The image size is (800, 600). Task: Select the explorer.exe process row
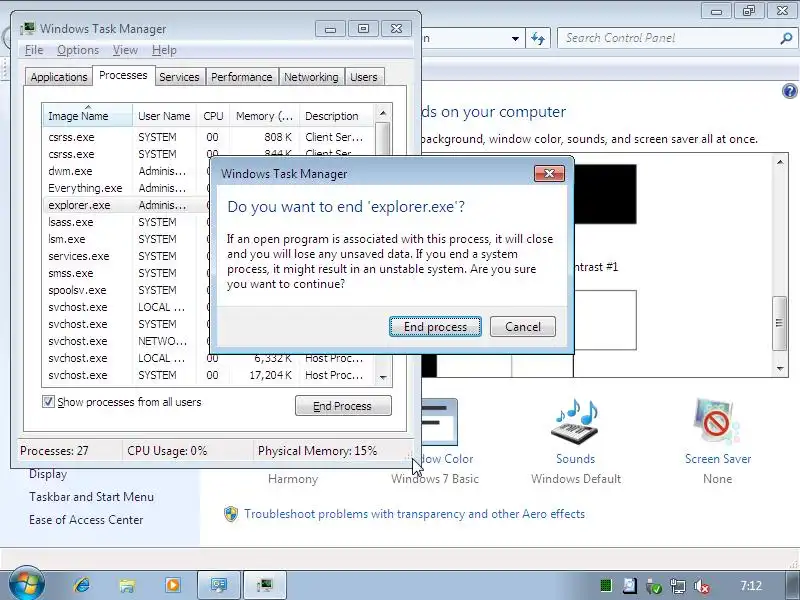coord(127,205)
